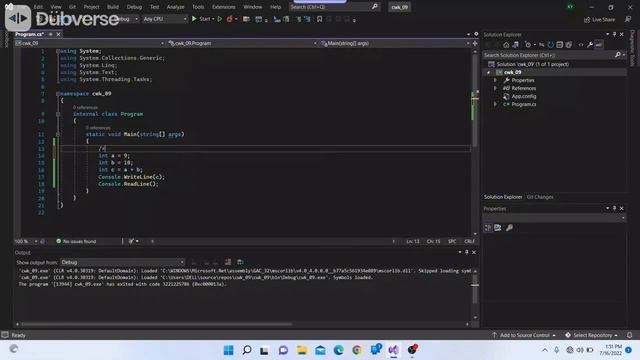Click the Solution Explorer search magnifier icon
This screenshot has width=640, height=360.
click(x=618, y=55)
